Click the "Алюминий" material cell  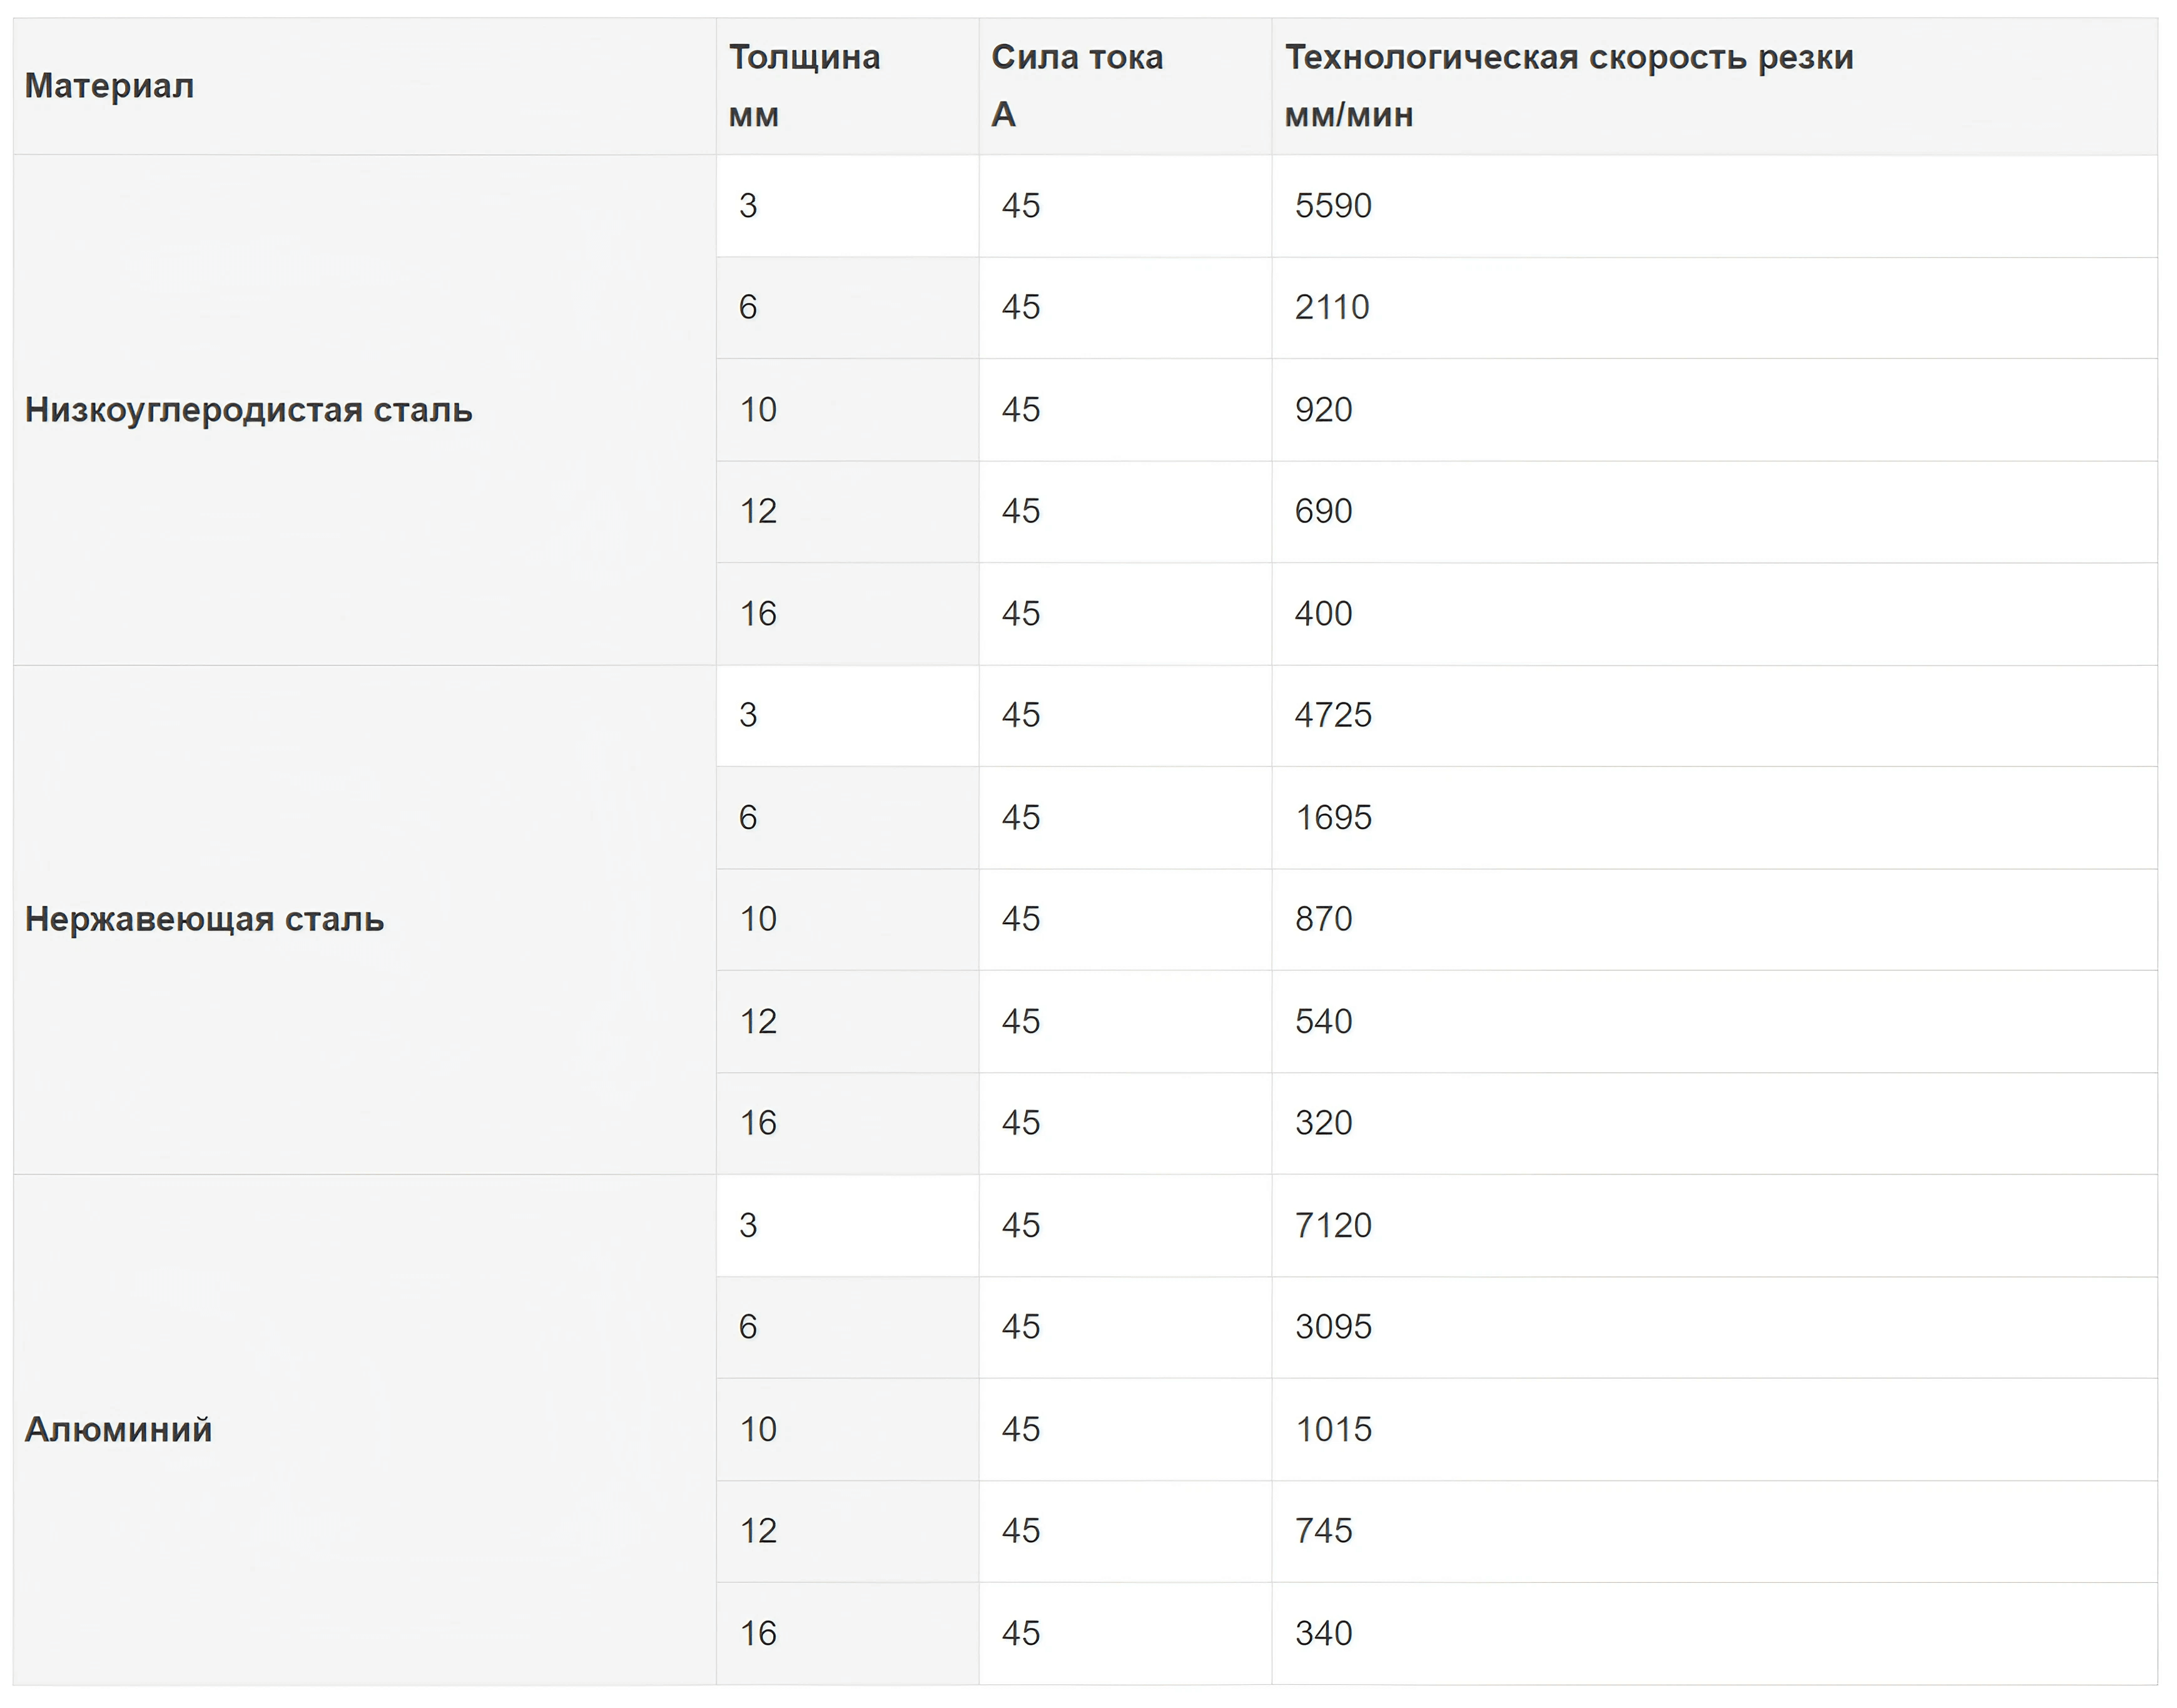(x=118, y=1429)
